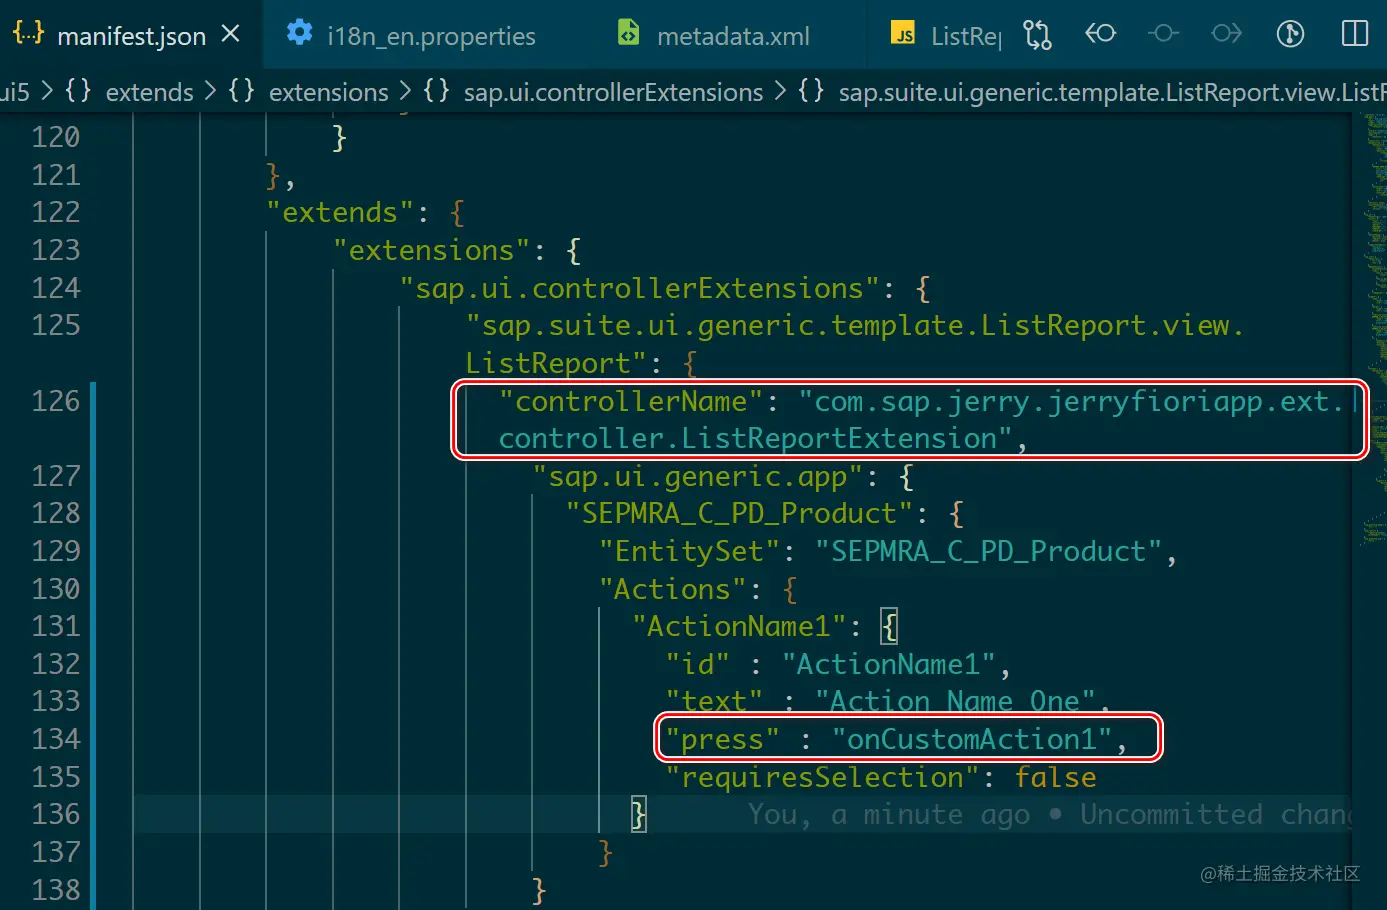Click the "controllerName" key

pos(631,401)
